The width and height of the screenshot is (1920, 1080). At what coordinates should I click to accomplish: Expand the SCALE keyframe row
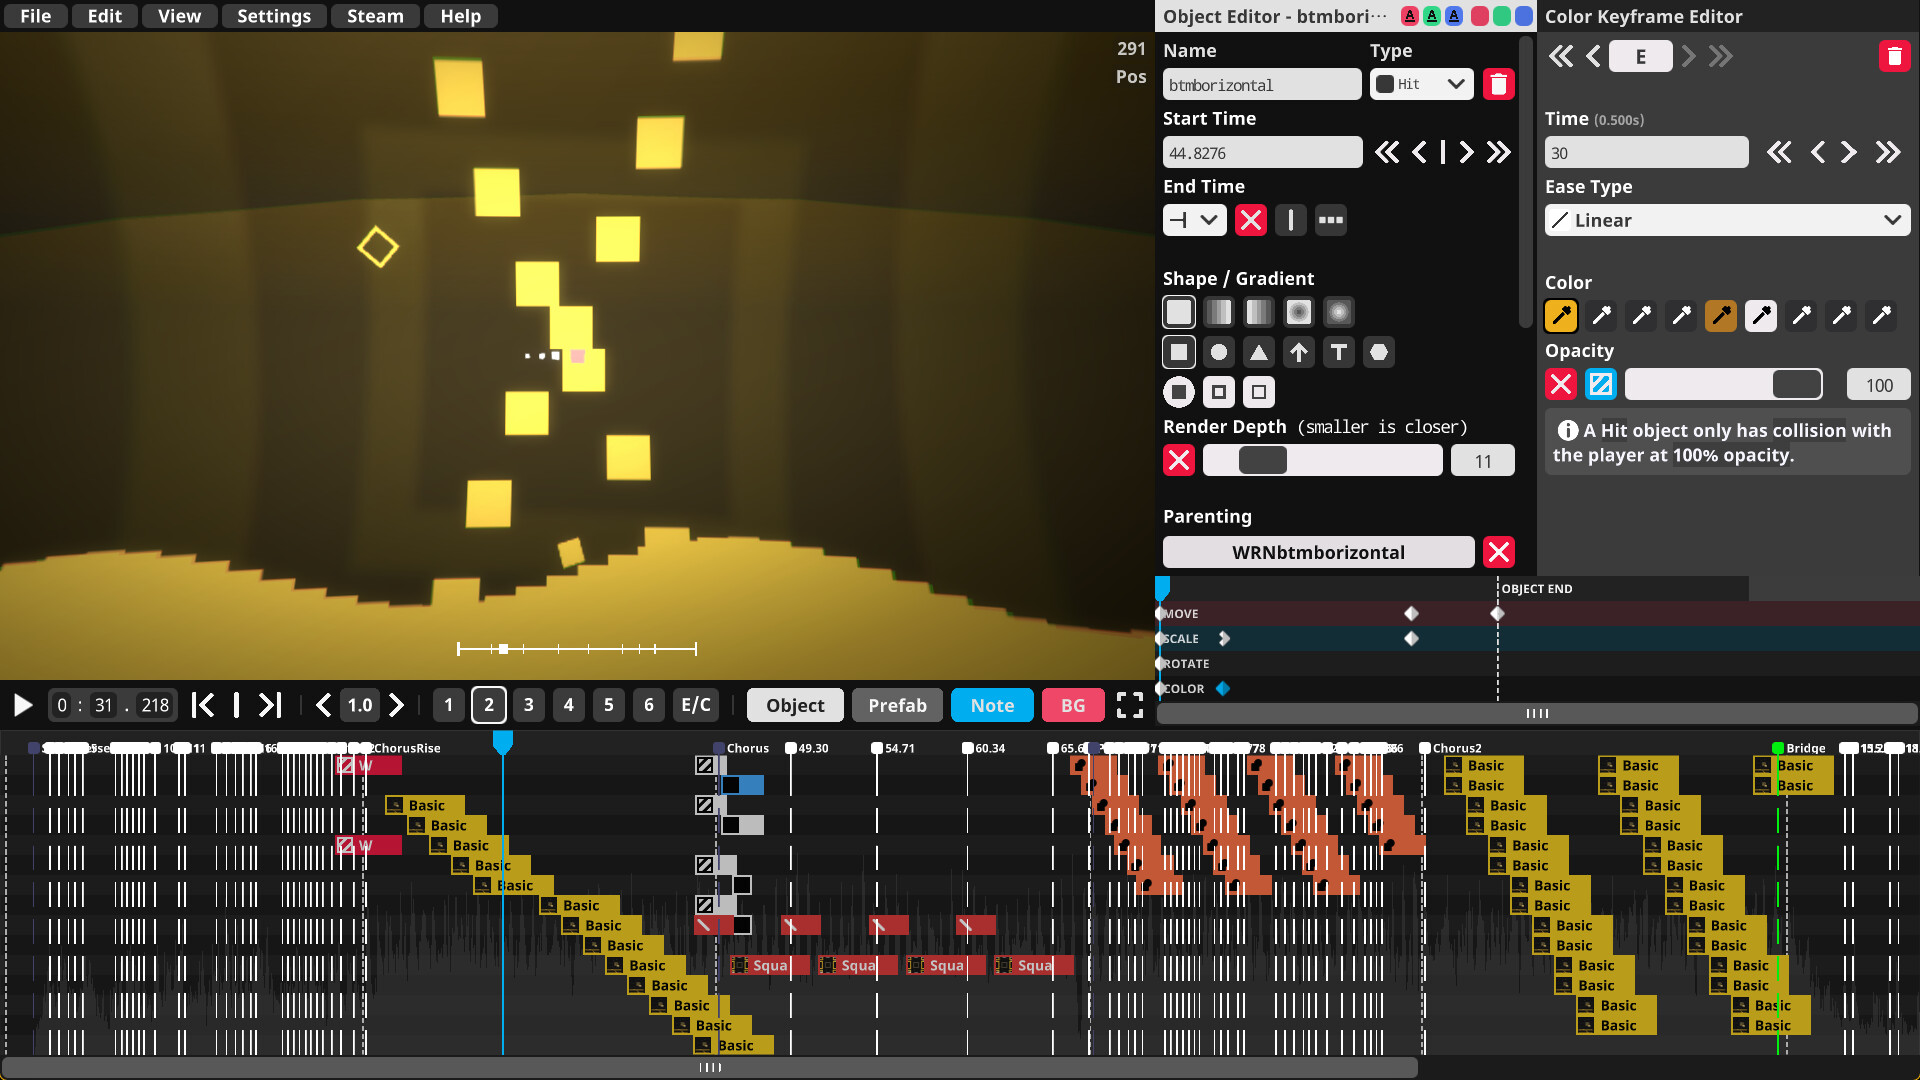[1224, 638]
